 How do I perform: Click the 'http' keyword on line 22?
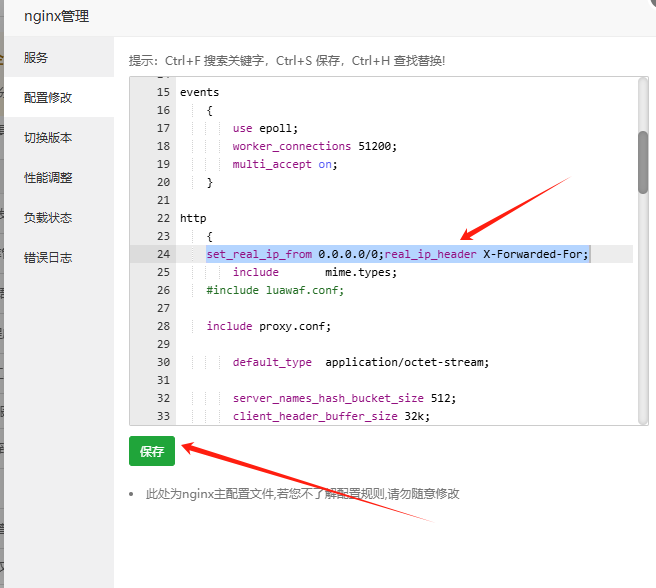(x=193, y=218)
